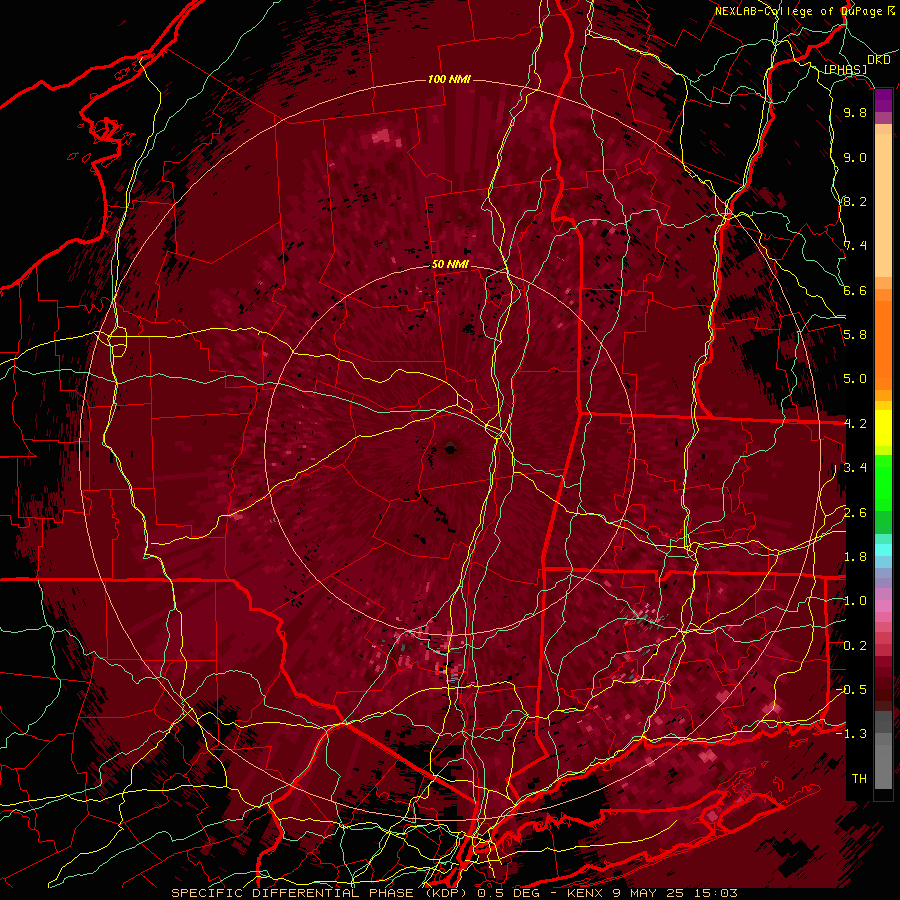Click the 5.8 value on the scale

tap(855, 335)
